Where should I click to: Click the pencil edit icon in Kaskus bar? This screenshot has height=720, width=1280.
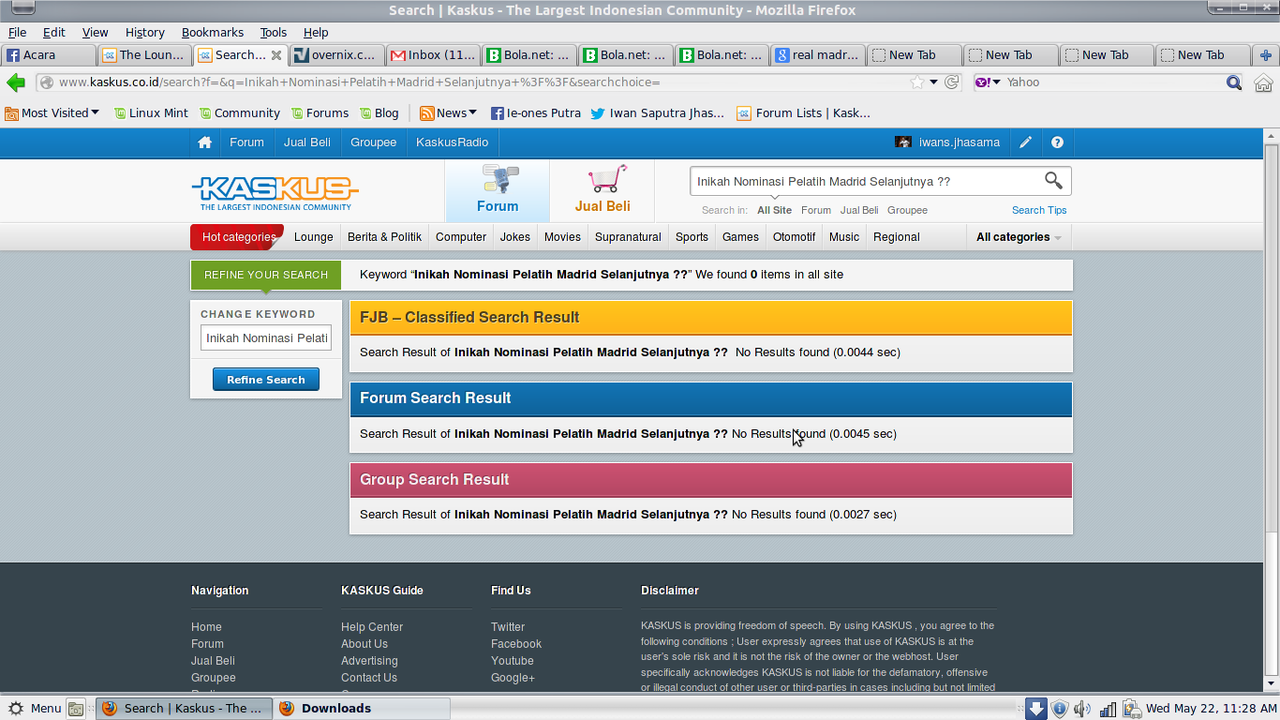point(1026,142)
